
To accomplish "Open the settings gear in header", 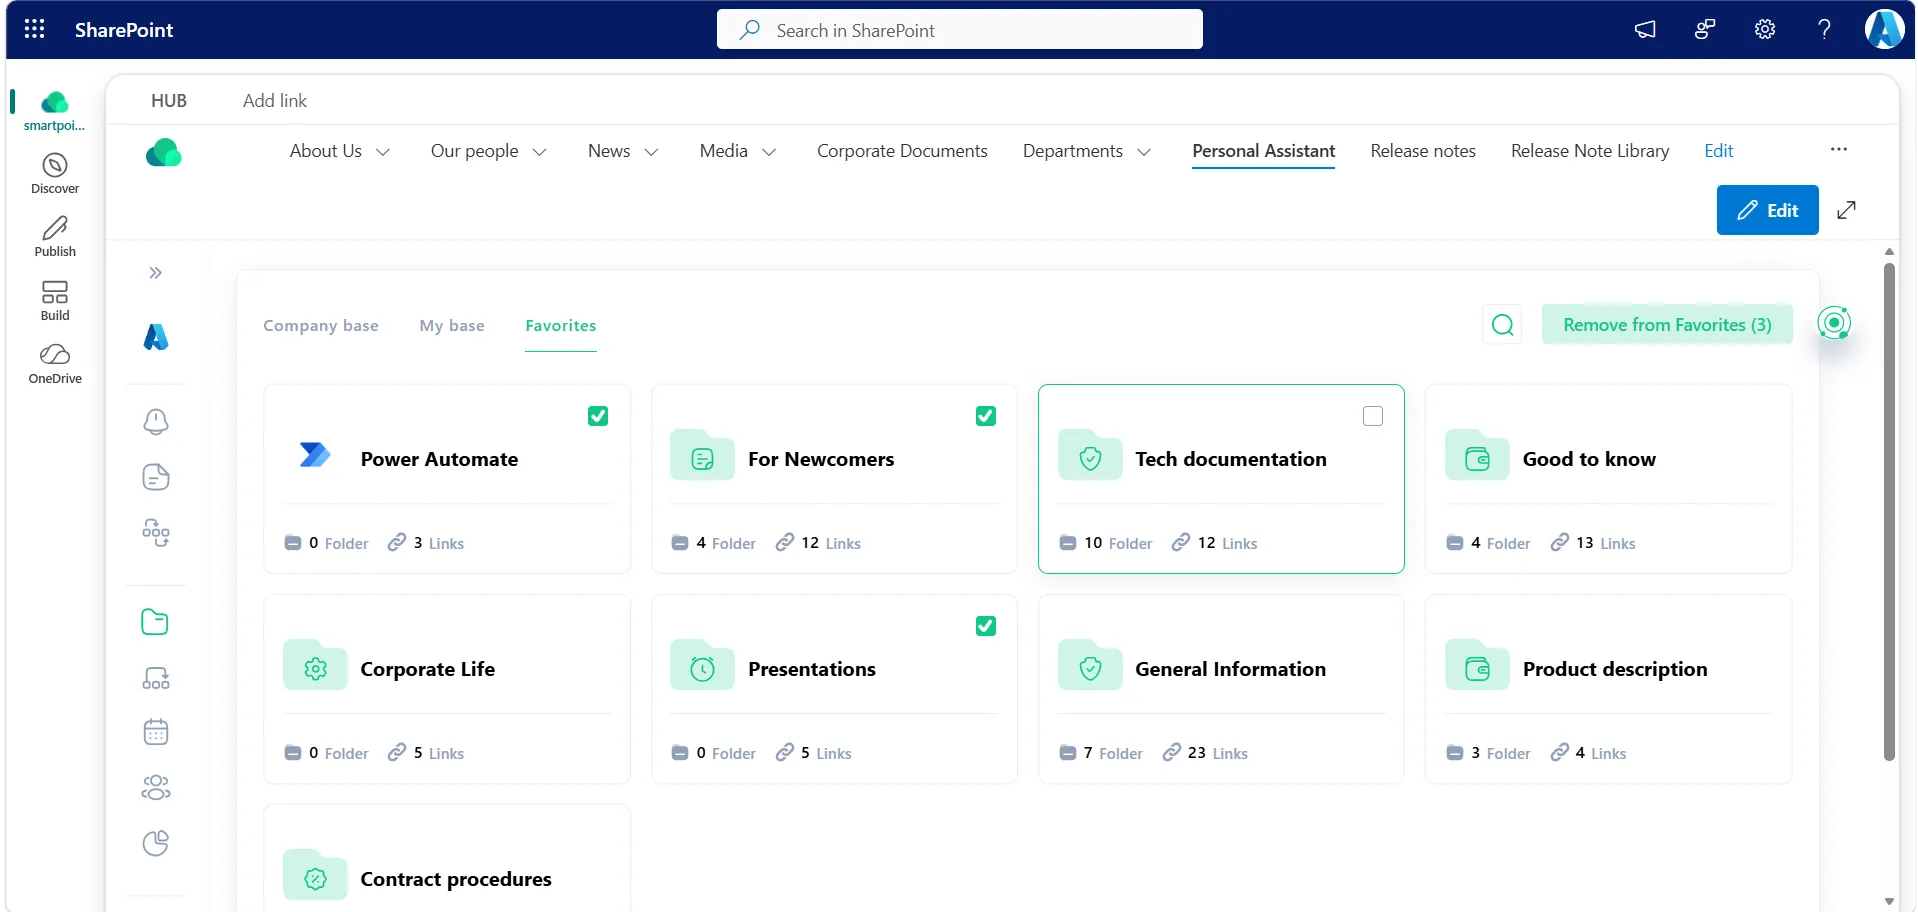I will (1765, 29).
